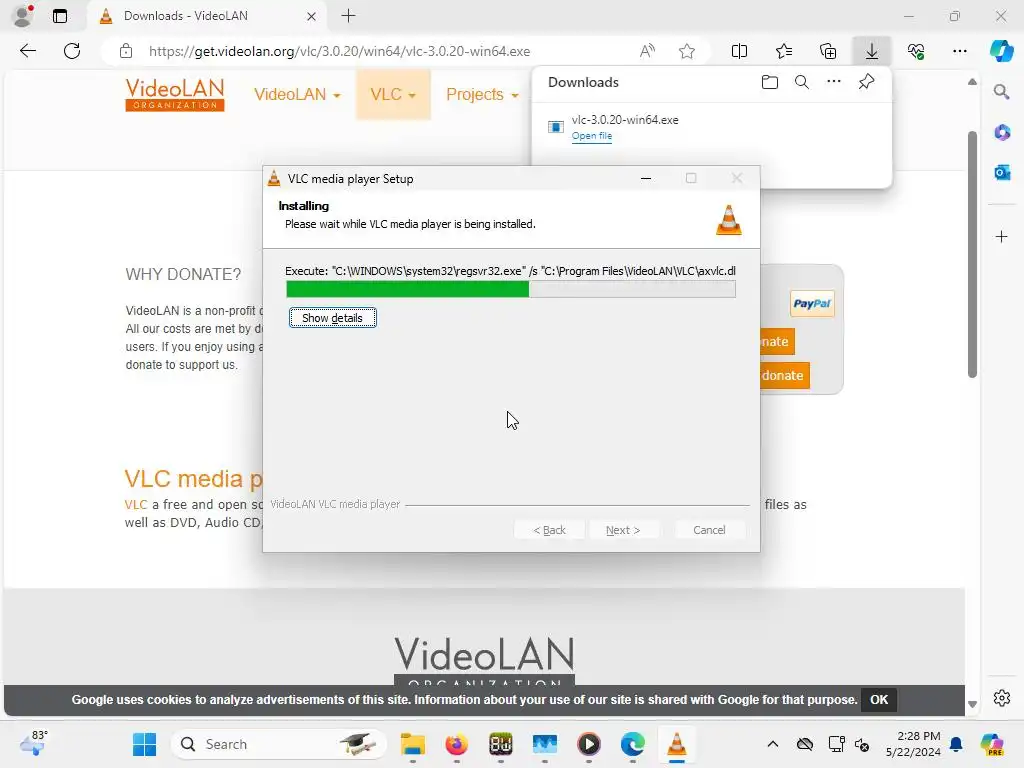Launch Firefox from the taskbar
The height and width of the screenshot is (768, 1024).
456,744
